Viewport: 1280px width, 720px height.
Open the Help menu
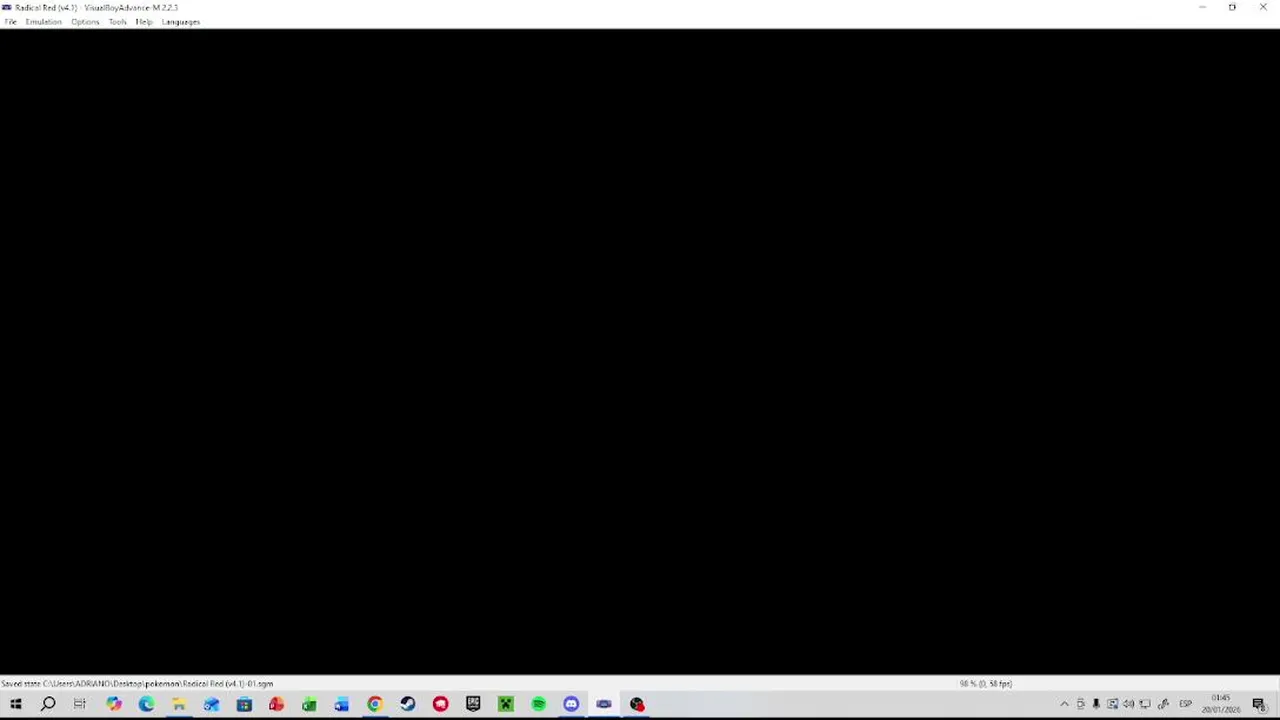[x=144, y=21]
